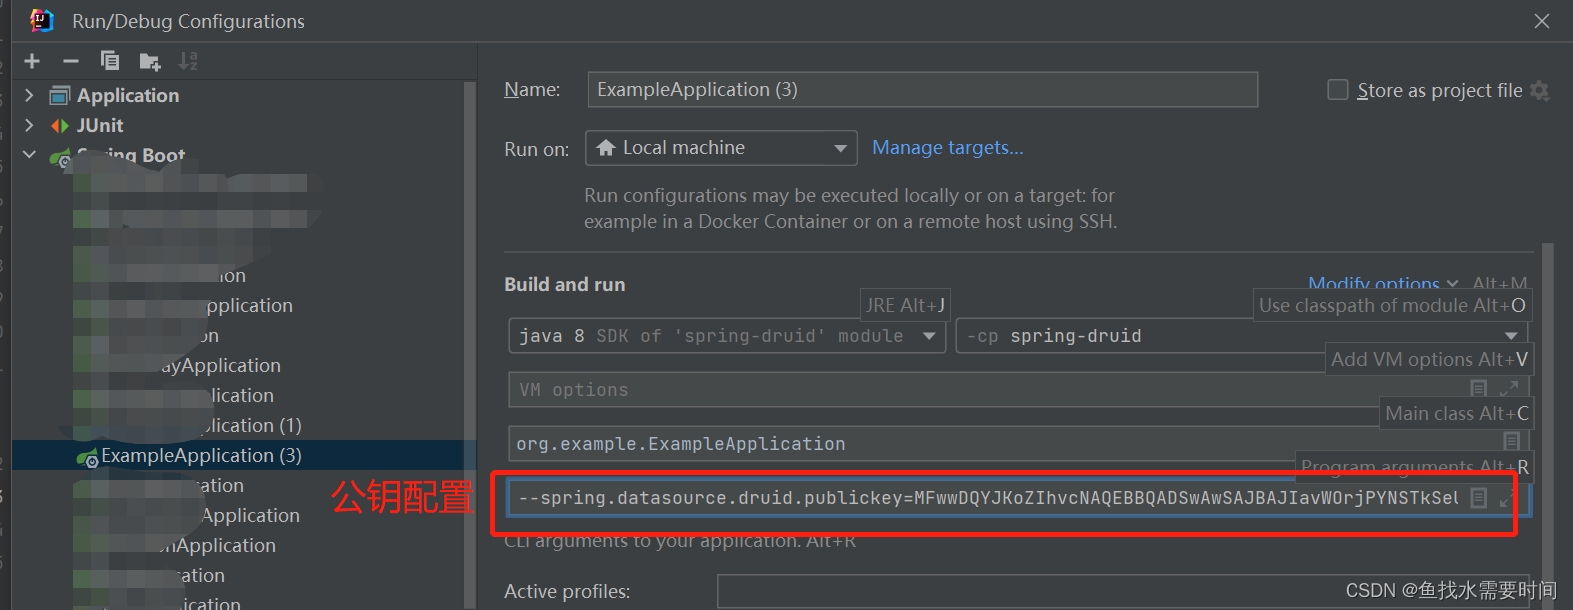The height and width of the screenshot is (610, 1573).
Task: Expand the program arguments field
Action: [x=1506, y=498]
